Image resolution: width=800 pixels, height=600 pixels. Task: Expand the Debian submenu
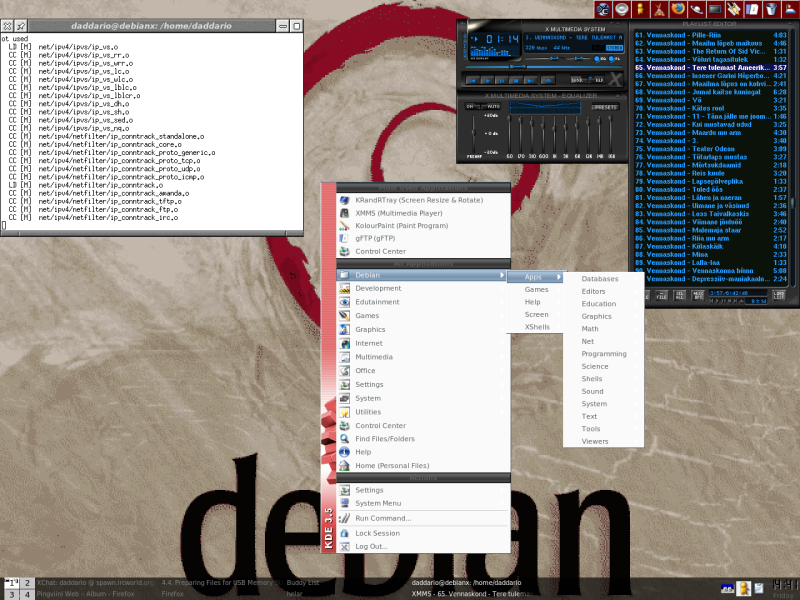pos(422,275)
